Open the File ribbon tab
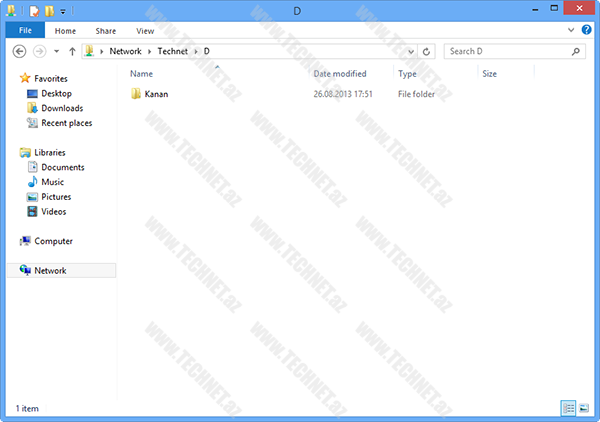Image resolution: width=600 pixels, height=422 pixels. click(25, 30)
